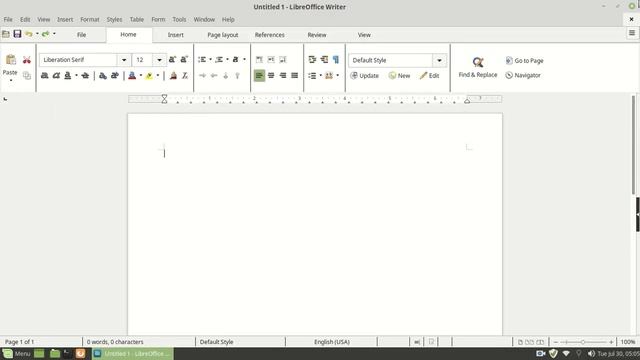The height and width of the screenshot is (360, 640).
Task: Open the line spacing dropdown arrow
Action: pos(321,76)
